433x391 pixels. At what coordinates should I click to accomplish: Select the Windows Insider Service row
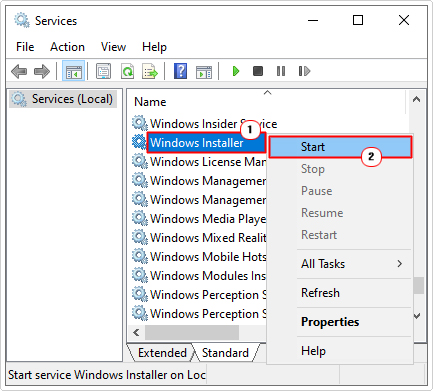[213, 123]
